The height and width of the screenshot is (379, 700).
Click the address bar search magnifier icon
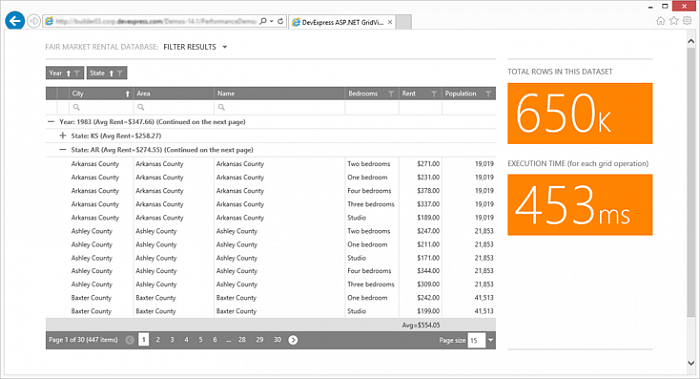[263, 21]
